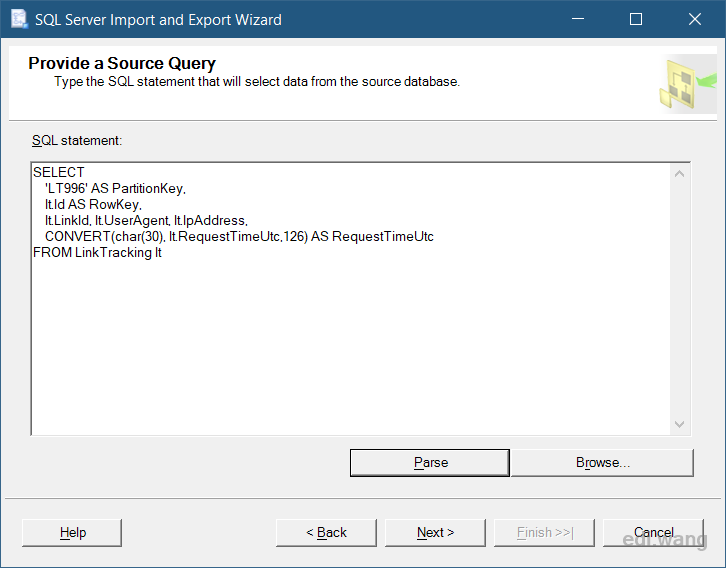Viewport: 726px width, 568px height.
Task: Click the 'LT996' AS PartitionKey line
Action: click(115, 188)
